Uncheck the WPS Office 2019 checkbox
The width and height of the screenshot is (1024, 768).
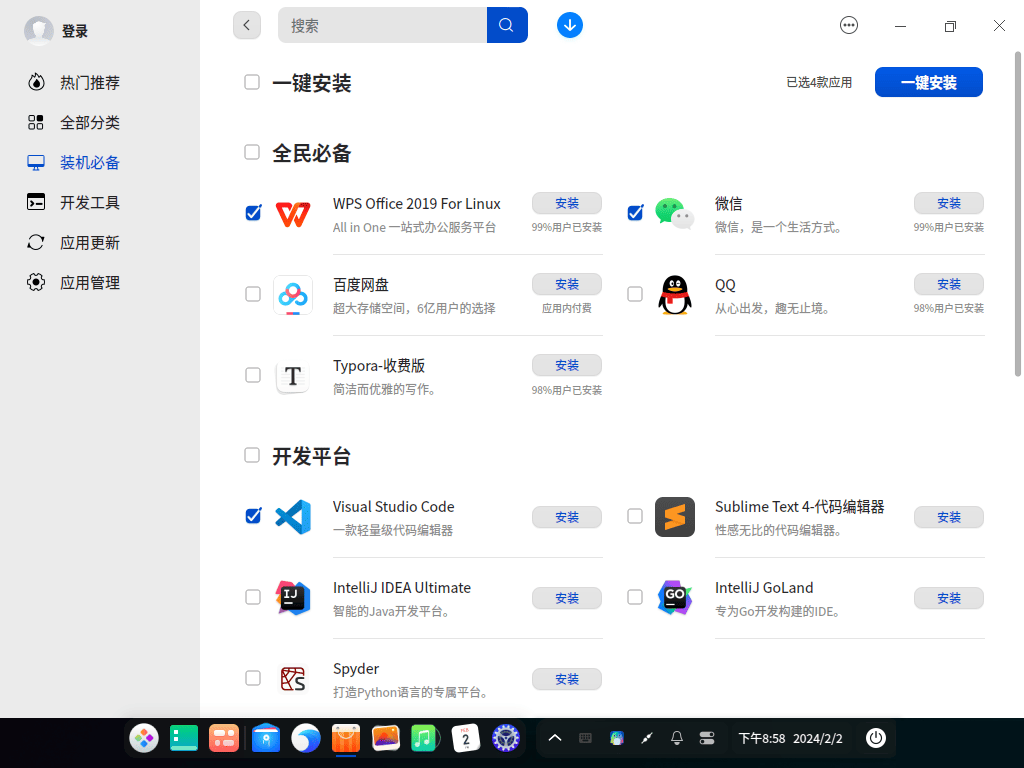tap(252, 212)
